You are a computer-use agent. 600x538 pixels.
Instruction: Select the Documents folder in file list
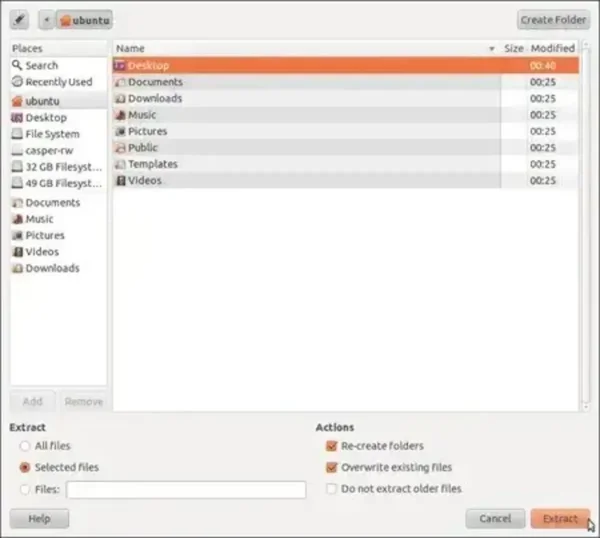346,82
